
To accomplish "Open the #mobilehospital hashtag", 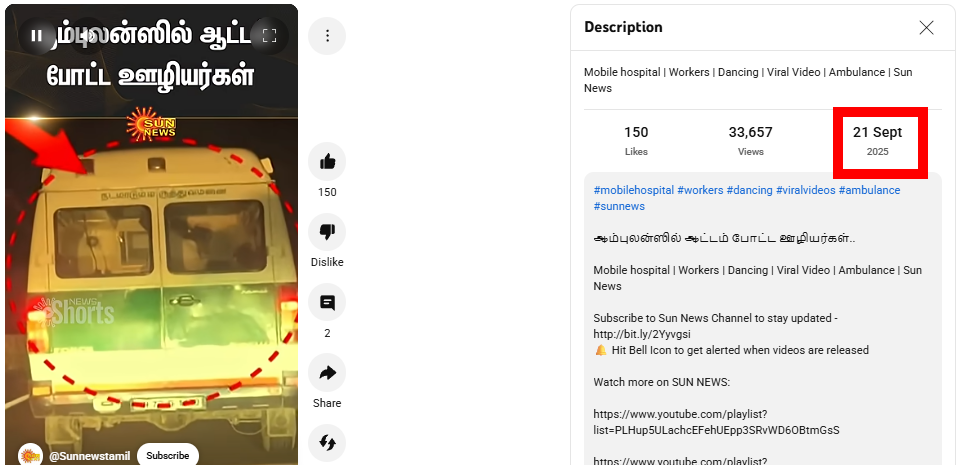I will pyautogui.click(x=634, y=190).
